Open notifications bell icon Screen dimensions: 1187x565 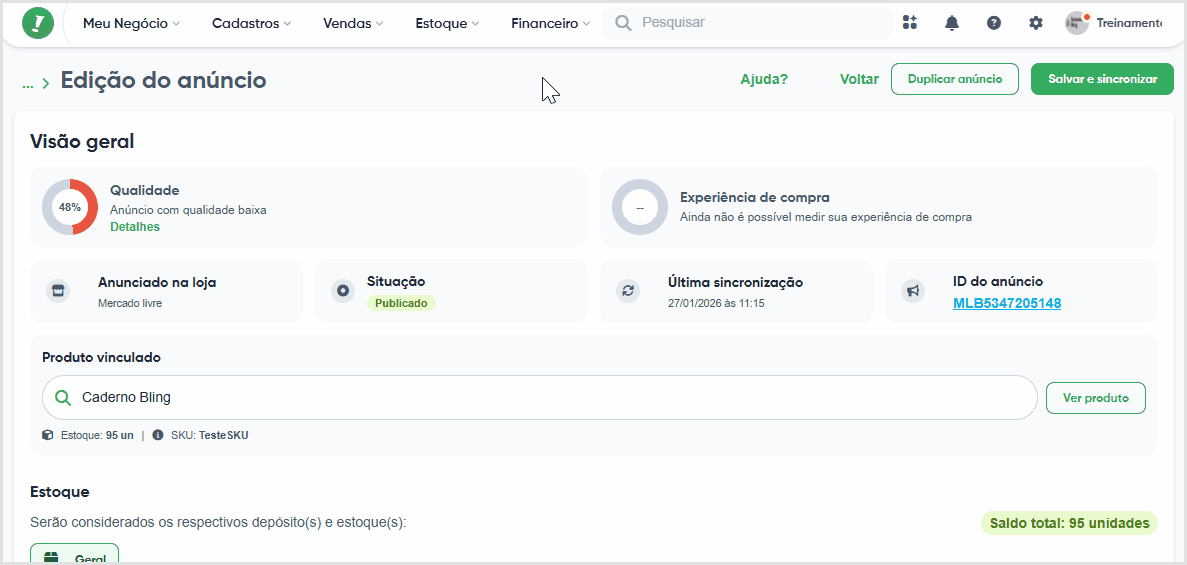coord(952,23)
